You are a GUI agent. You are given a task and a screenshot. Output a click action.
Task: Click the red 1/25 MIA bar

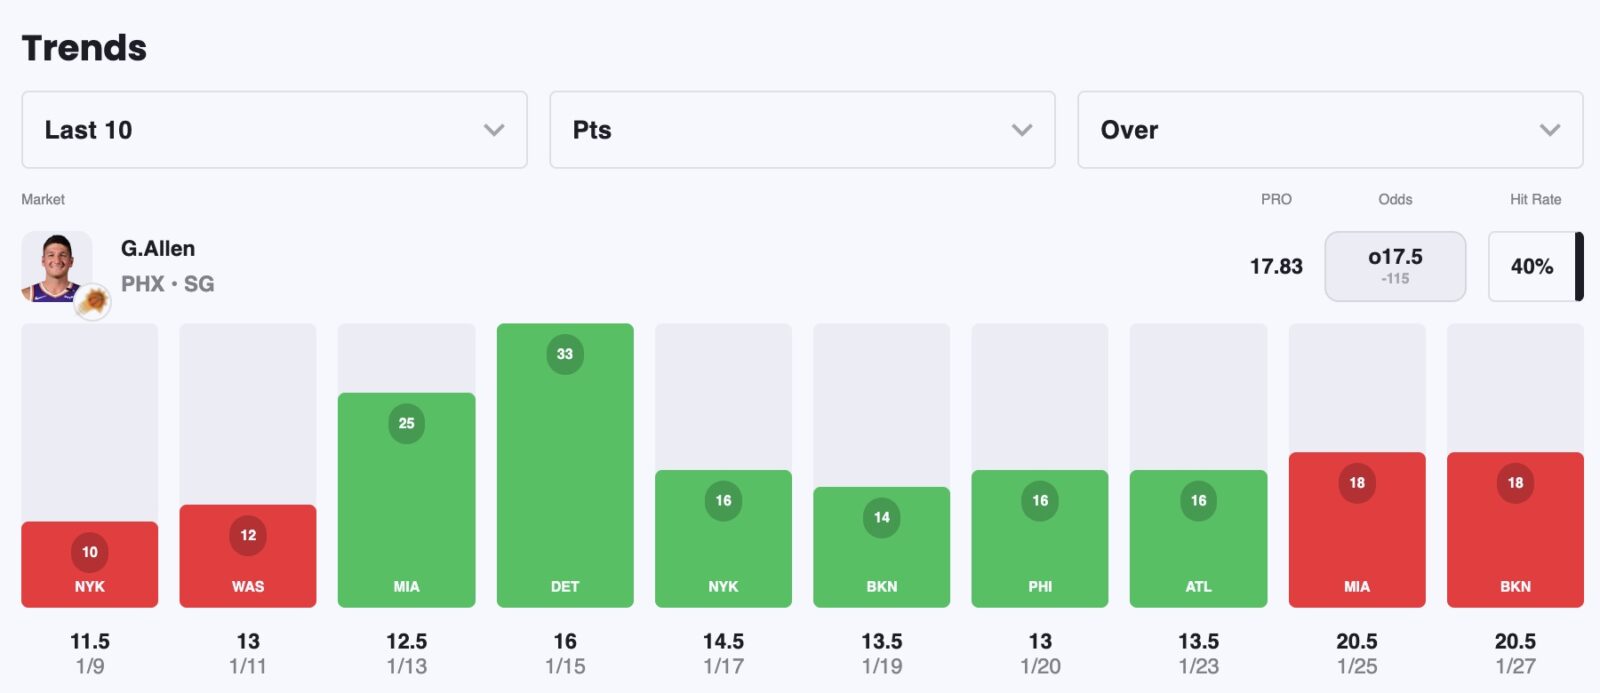(1357, 540)
